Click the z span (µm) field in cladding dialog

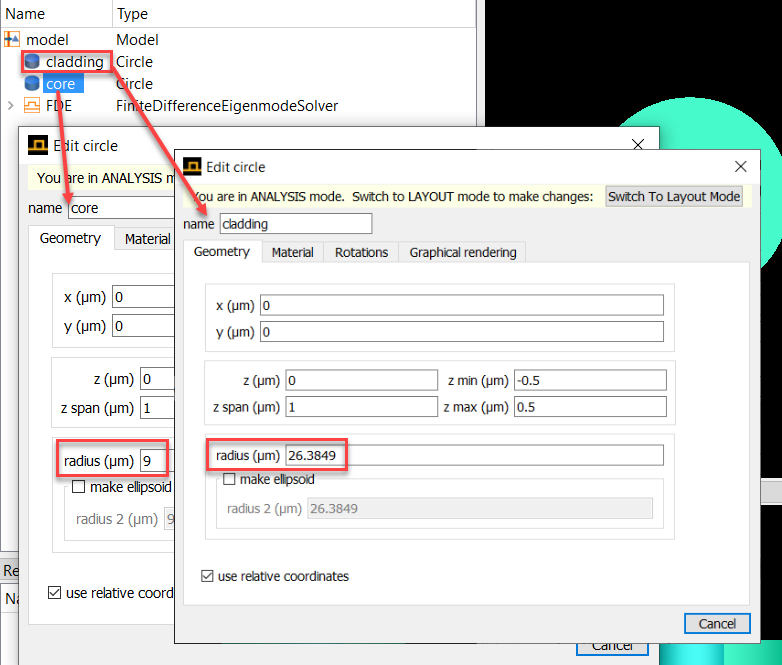pyautogui.click(x=362, y=407)
